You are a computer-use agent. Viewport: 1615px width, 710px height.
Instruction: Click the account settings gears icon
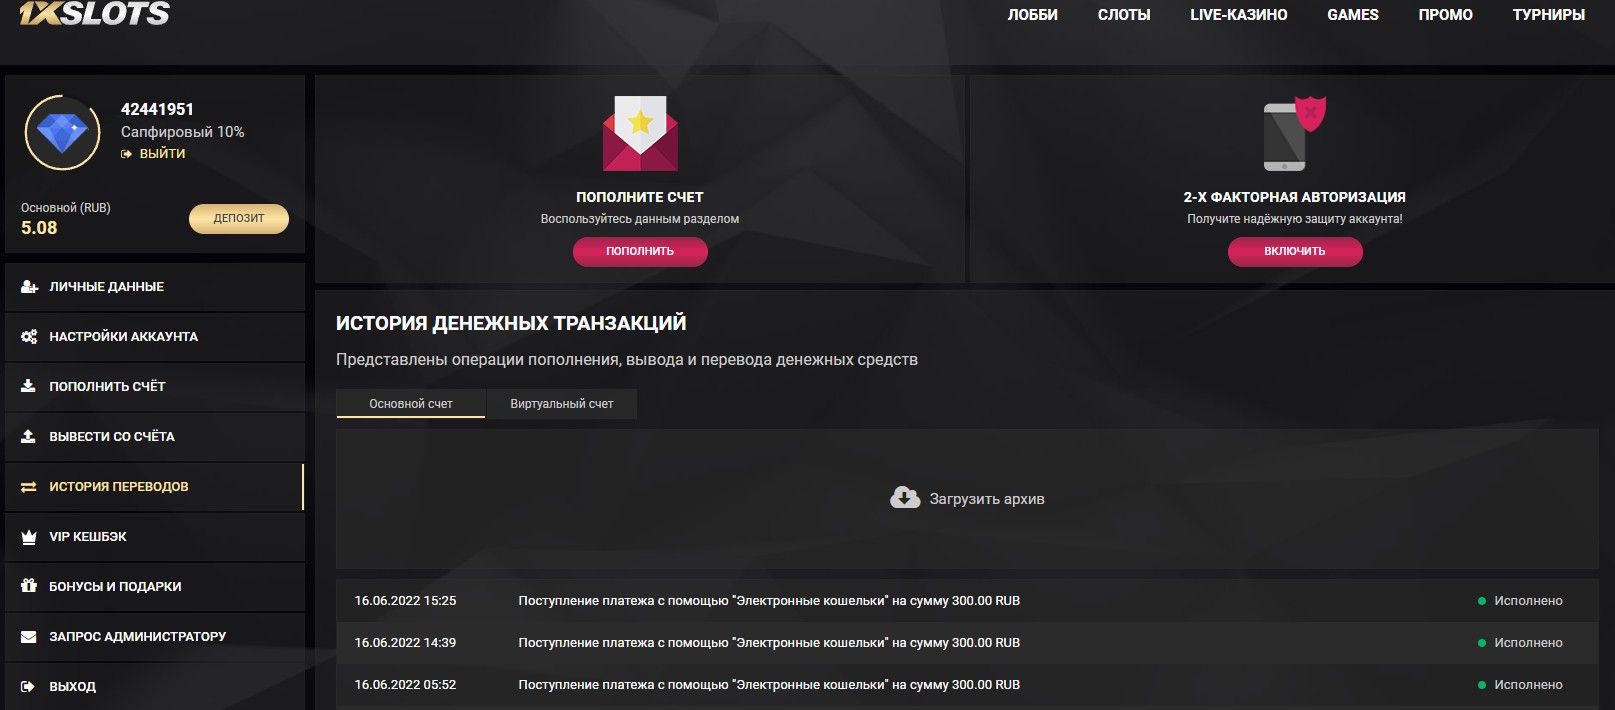coord(29,337)
